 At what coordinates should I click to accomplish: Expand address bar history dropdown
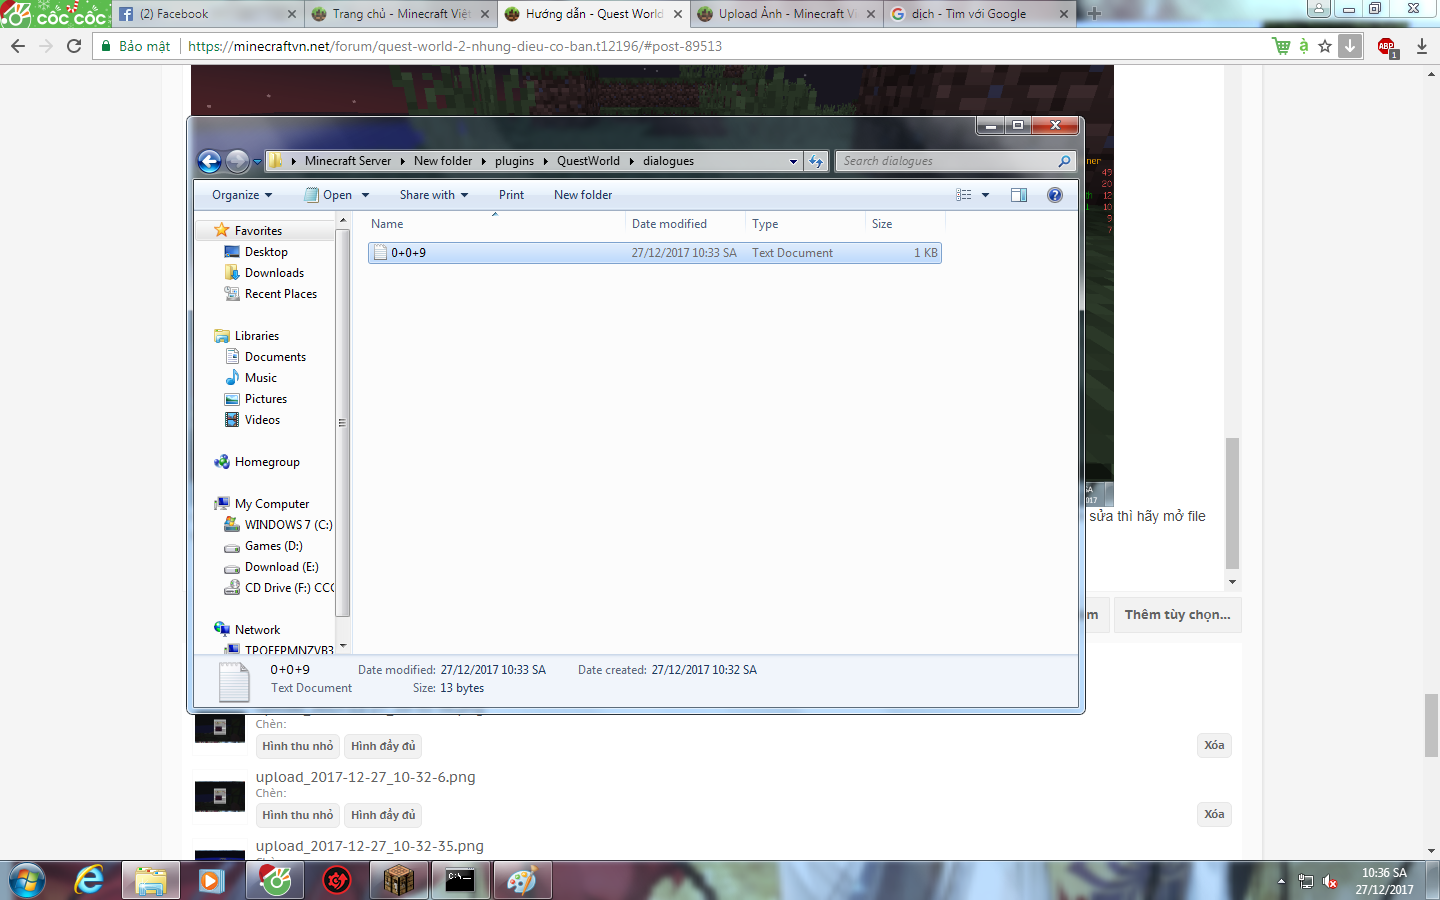point(794,161)
